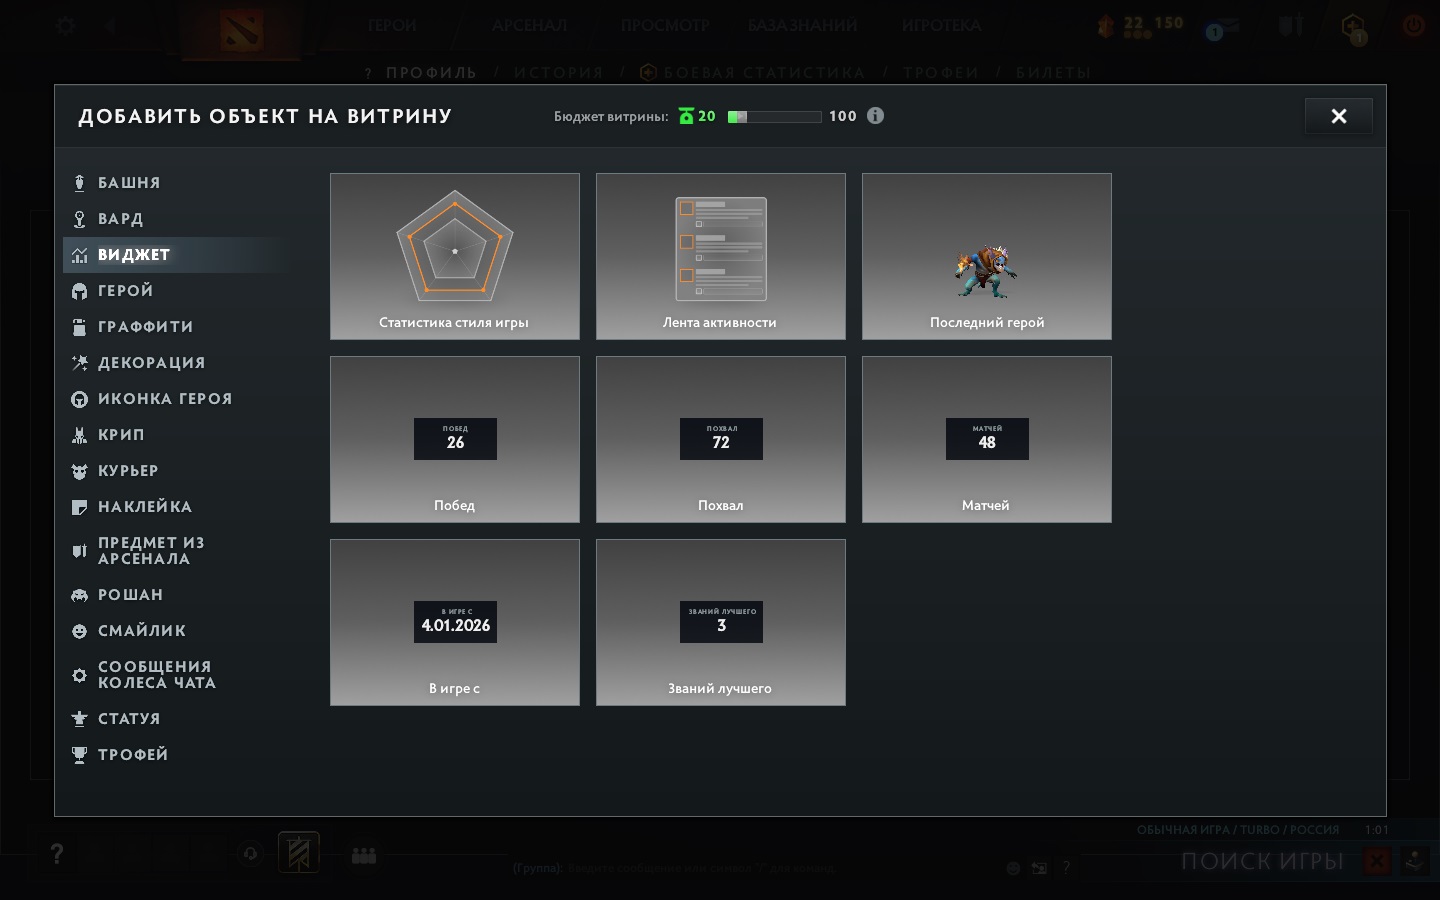The width and height of the screenshot is (1440, 900).
Task: Select Сообщения колеса чата category
Action: point(156,675)
